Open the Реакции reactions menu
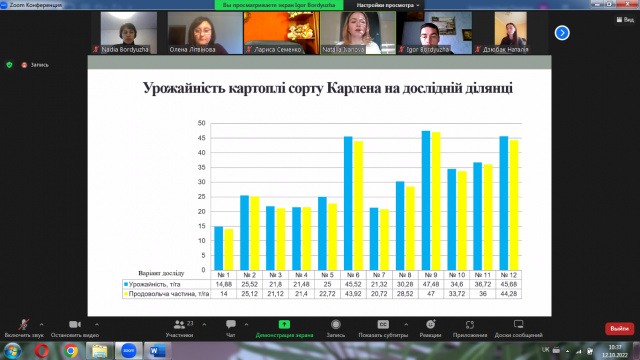Image resolution: width=640 pixels, height=360 pixels. pyautogui.click(x=430, y=328)
